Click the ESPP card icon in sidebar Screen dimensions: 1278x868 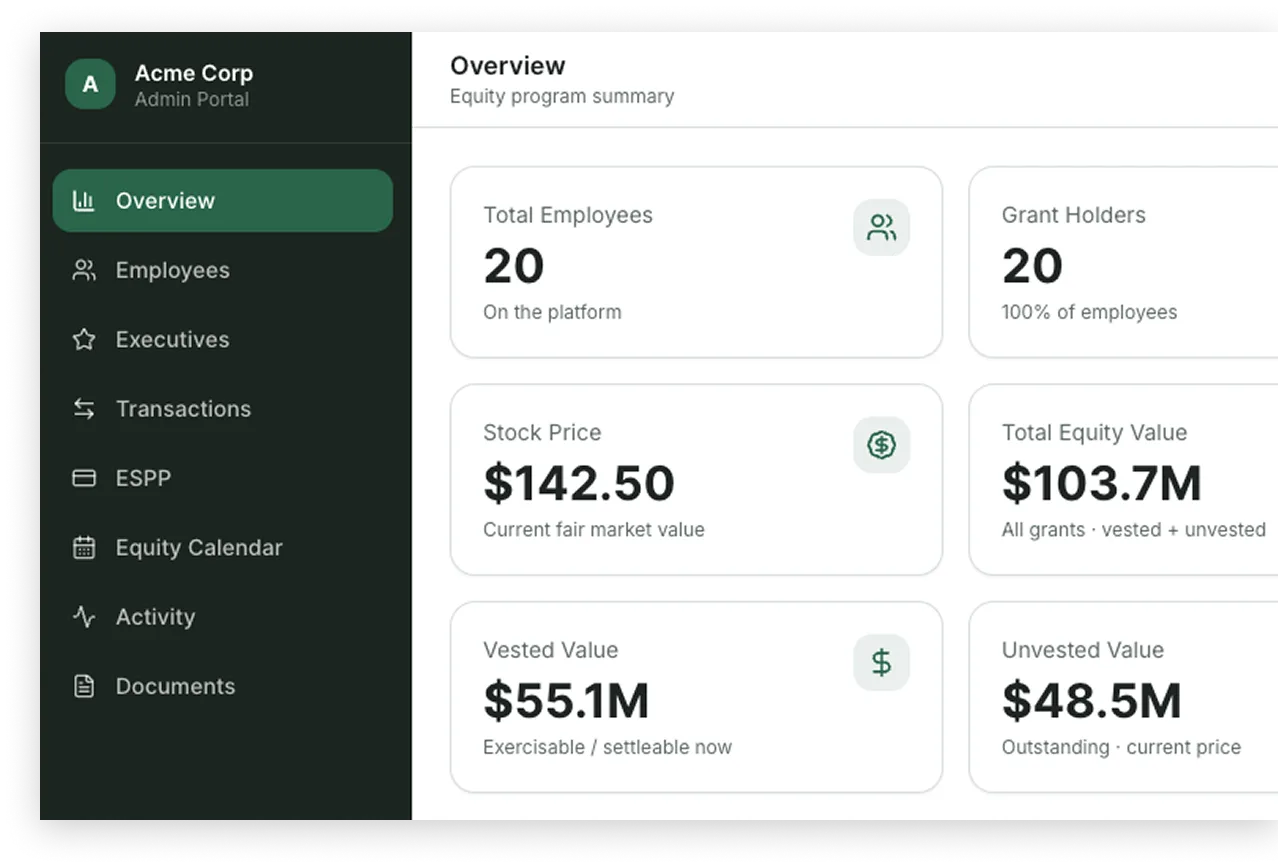coord(84,478)
